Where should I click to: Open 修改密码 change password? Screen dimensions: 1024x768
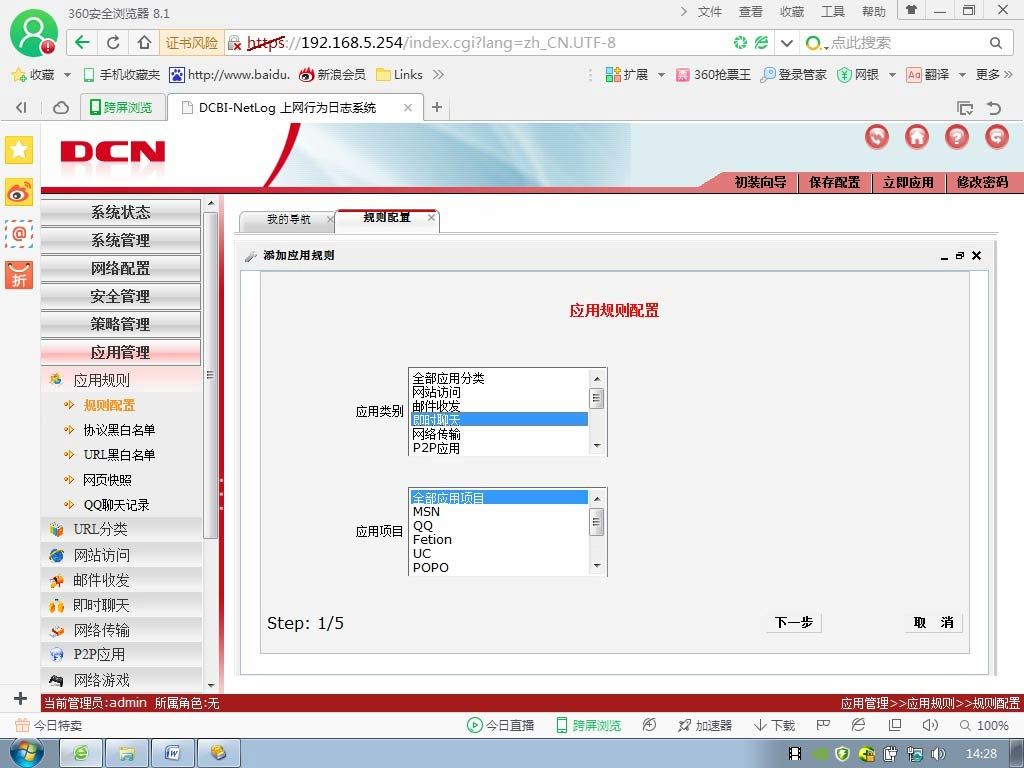(982, 182)
